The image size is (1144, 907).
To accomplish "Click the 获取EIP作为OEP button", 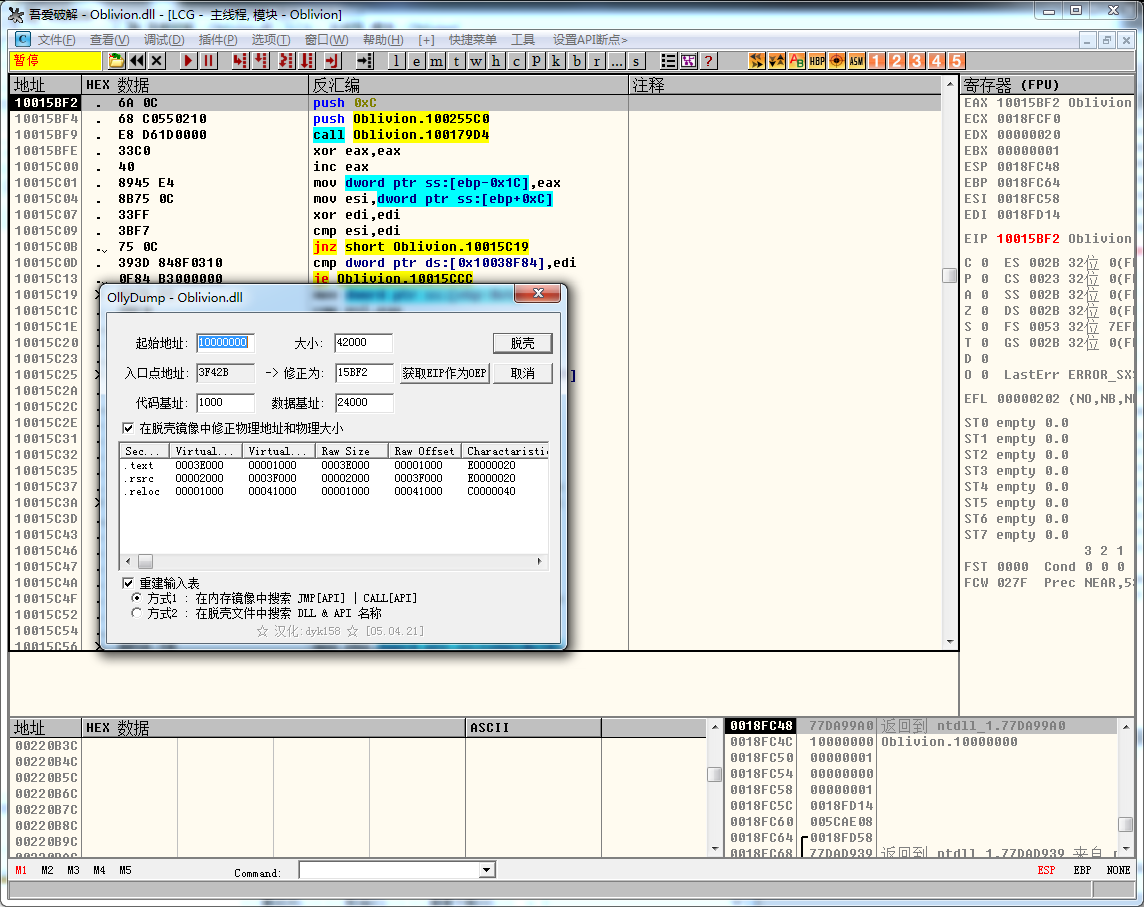I will coord(444,374).
